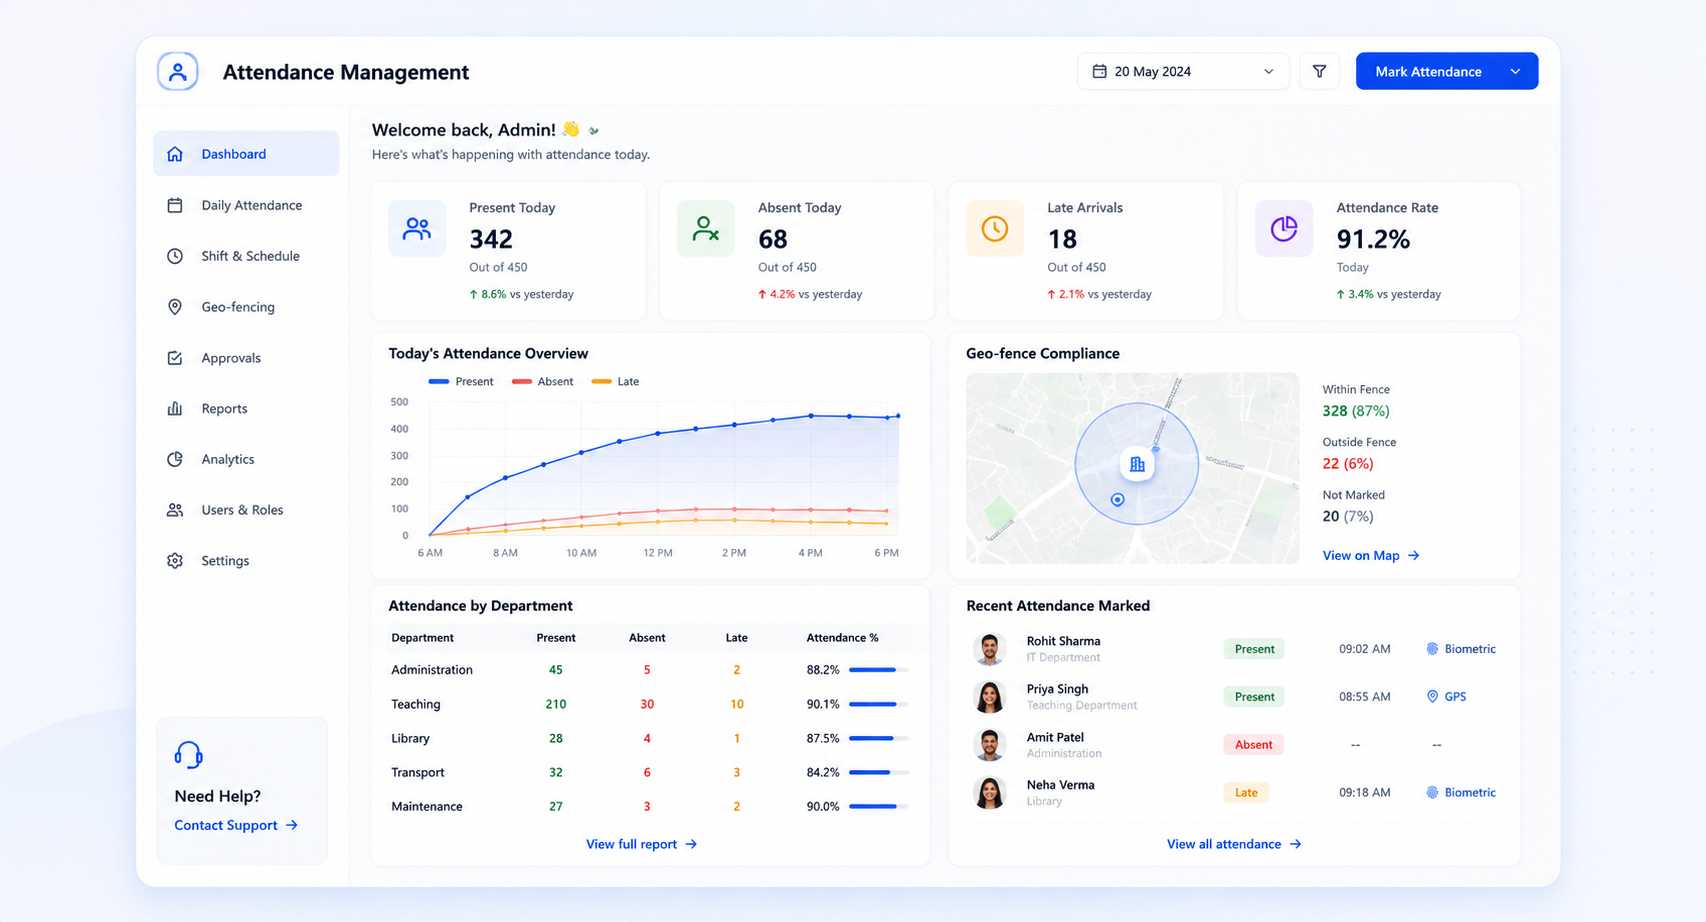Image resolution: width=1706 pixels, height=922 pixels.
Task: Click the Teaching attendance progress bar
Action: (x=879, y=704)
